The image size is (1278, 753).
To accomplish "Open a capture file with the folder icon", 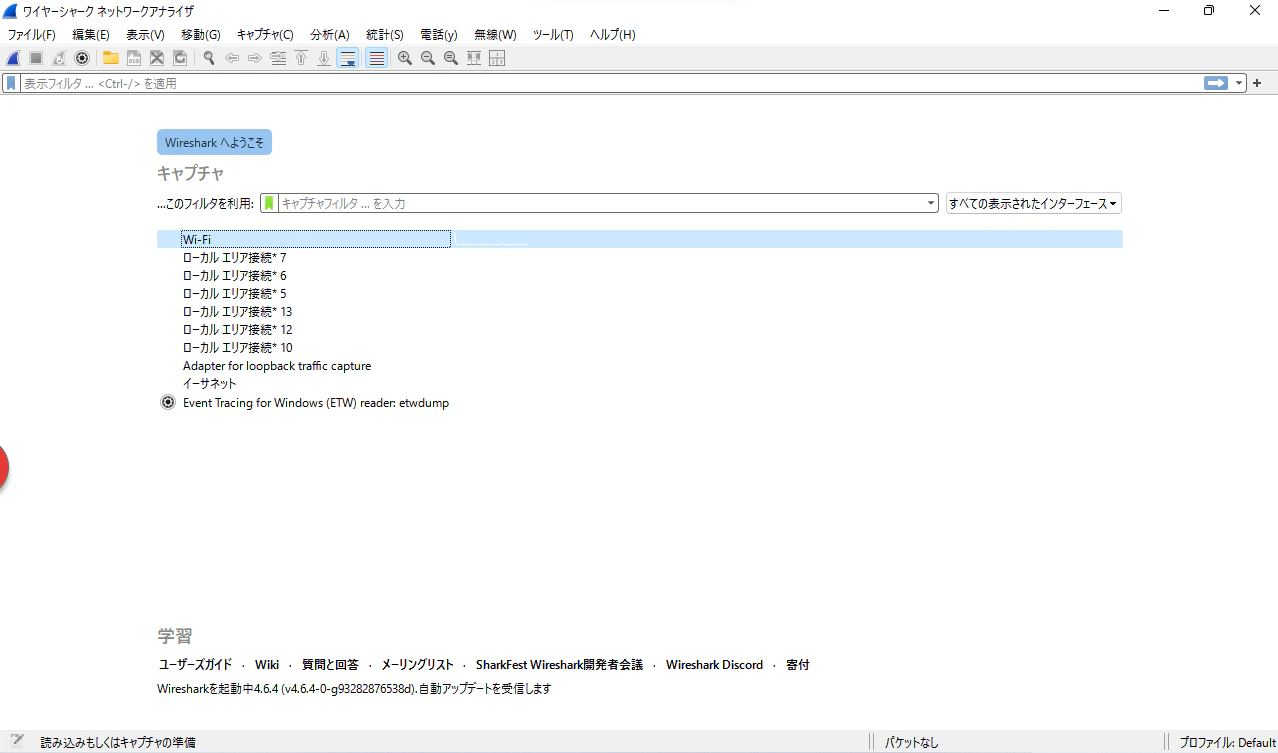I will pyautogui.click(x=110, y=58).
